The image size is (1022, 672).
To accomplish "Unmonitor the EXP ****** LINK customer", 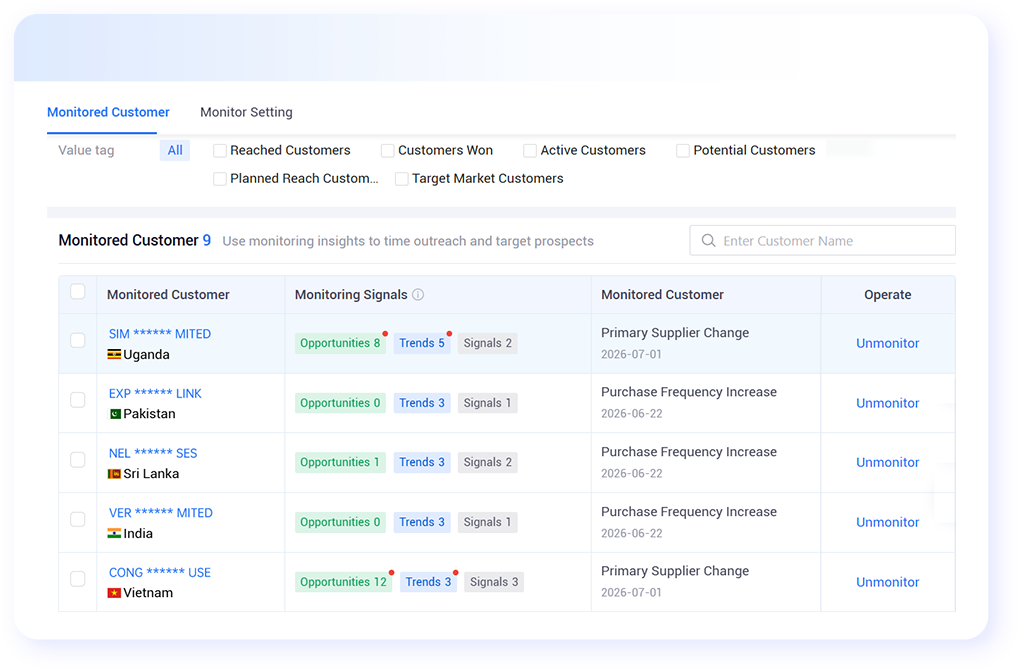I will click(887, 403).
